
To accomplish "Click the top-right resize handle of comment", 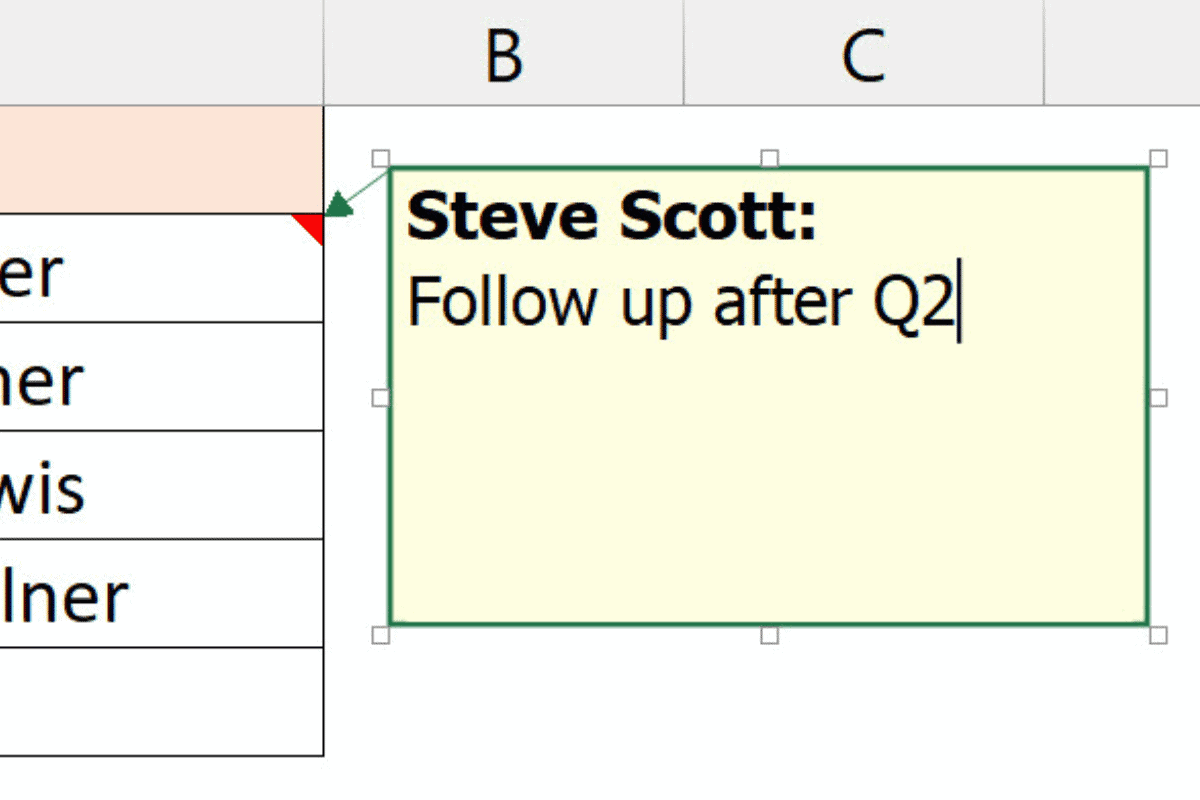I will (1158, 158).
